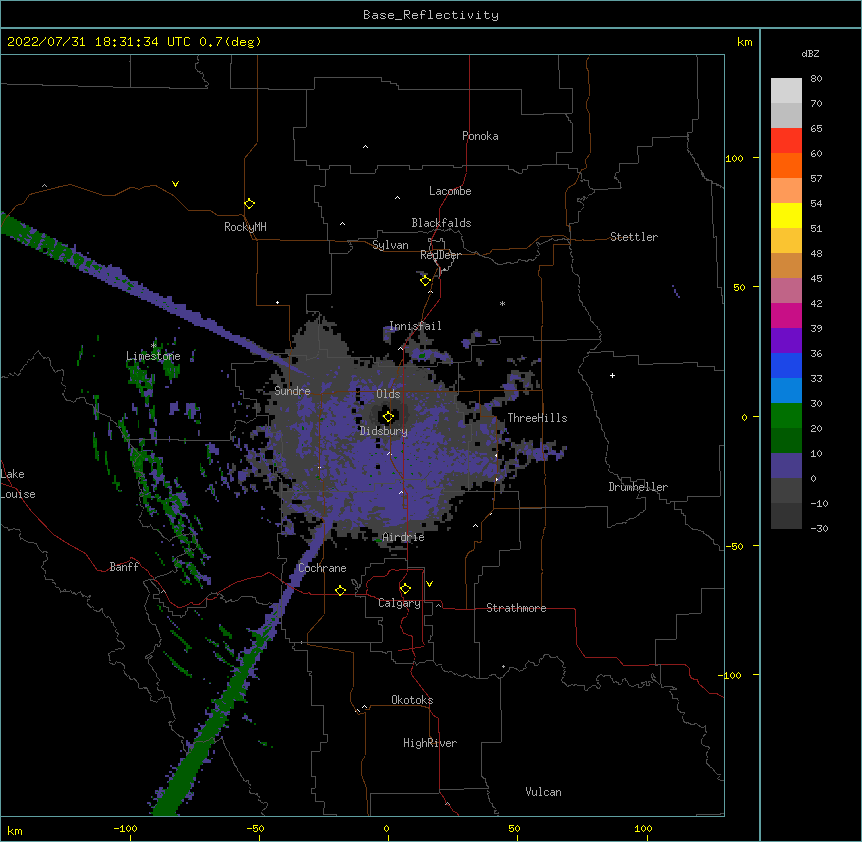
Task: Click the slate purple 0-10 dBZ legend swatch
Action: point(786,466)
